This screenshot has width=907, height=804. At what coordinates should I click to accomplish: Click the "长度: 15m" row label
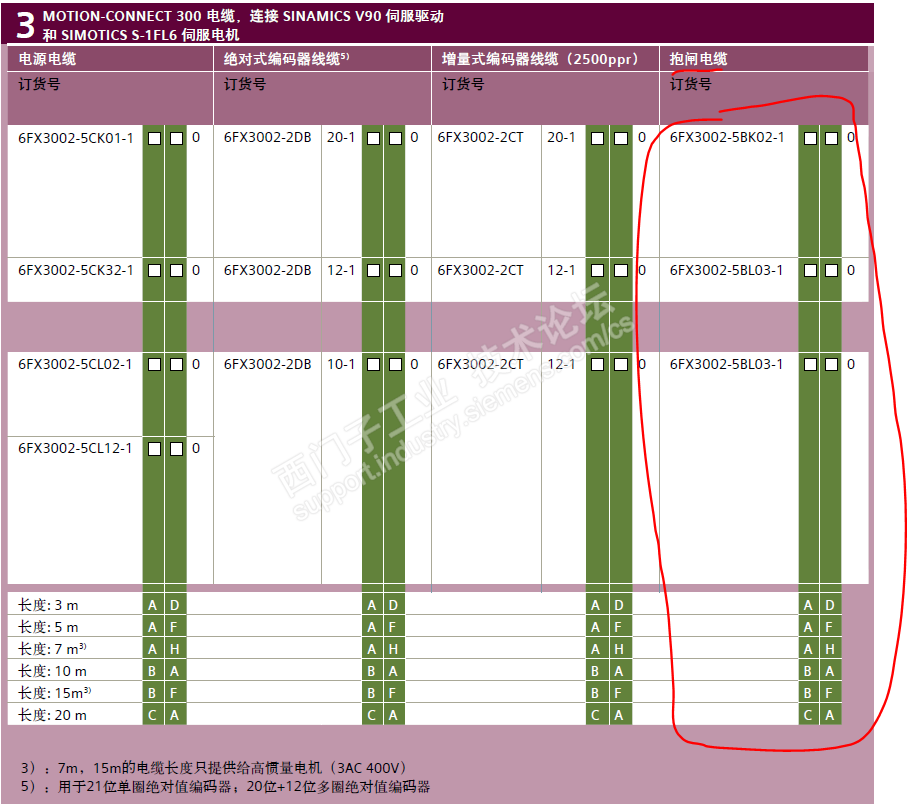pyautogui.click(x=54, y=693)
